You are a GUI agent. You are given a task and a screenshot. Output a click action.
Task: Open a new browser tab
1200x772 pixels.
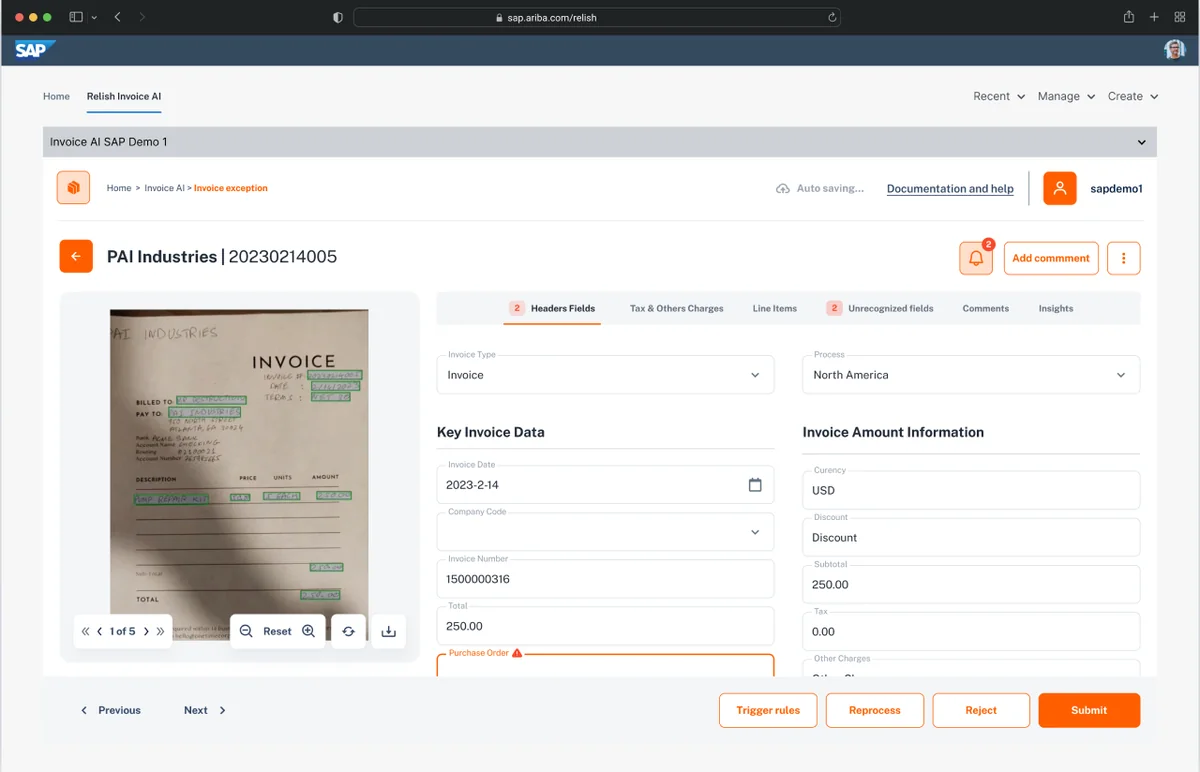pos(1154,17)
